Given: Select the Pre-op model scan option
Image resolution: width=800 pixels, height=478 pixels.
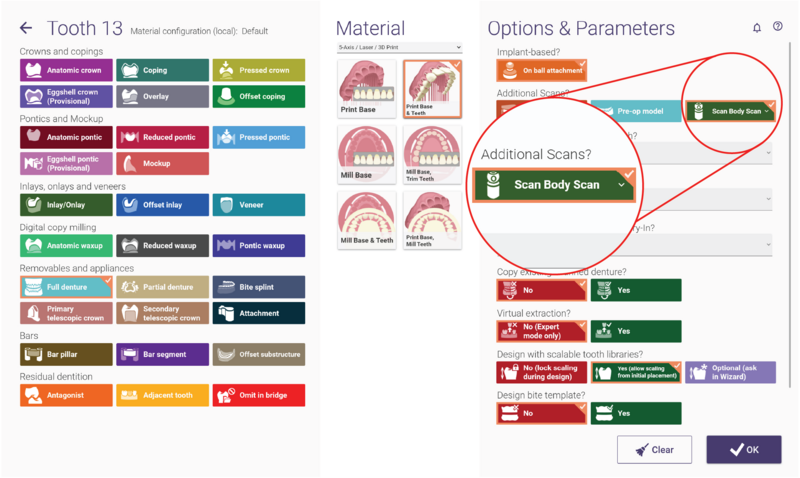Looking at the screenshot, I should [x=636, y=111].
